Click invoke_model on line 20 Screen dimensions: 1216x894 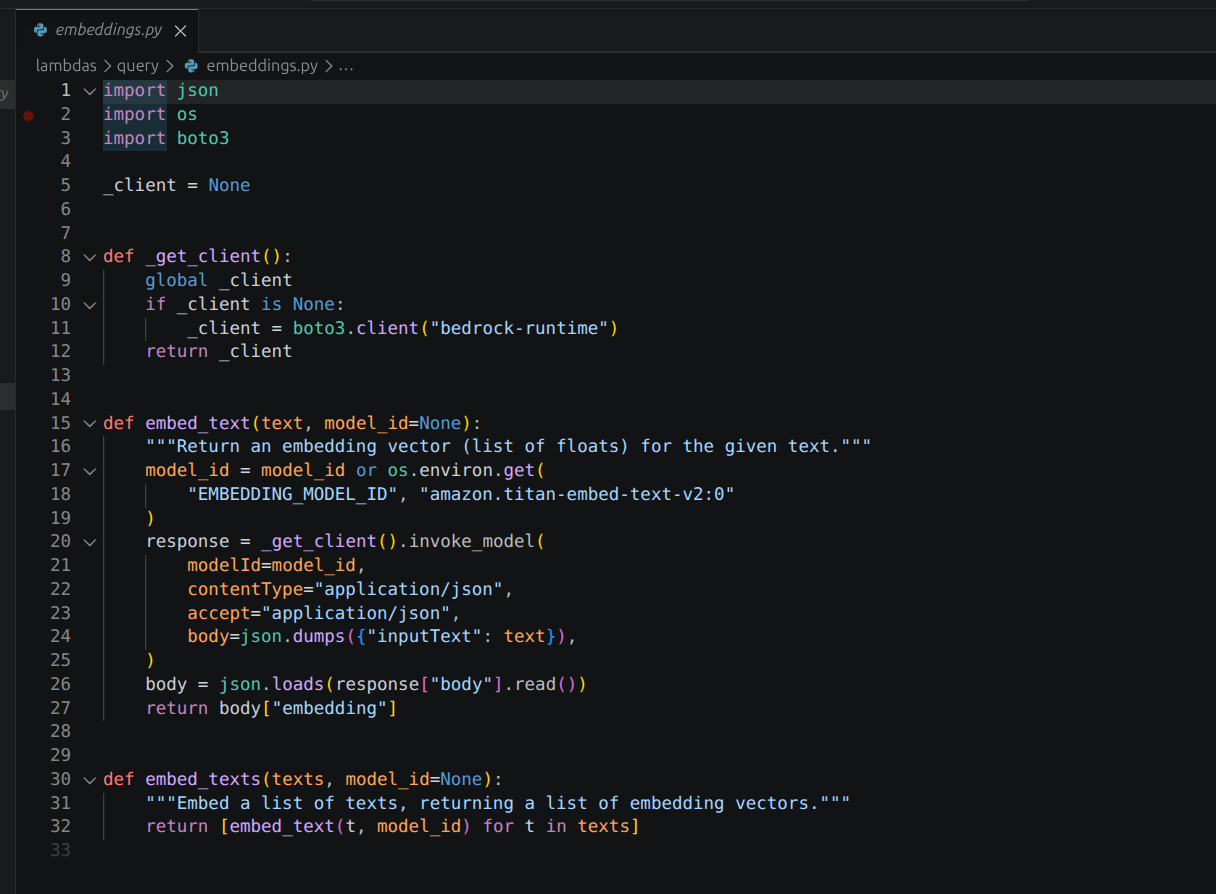[472, 542]
